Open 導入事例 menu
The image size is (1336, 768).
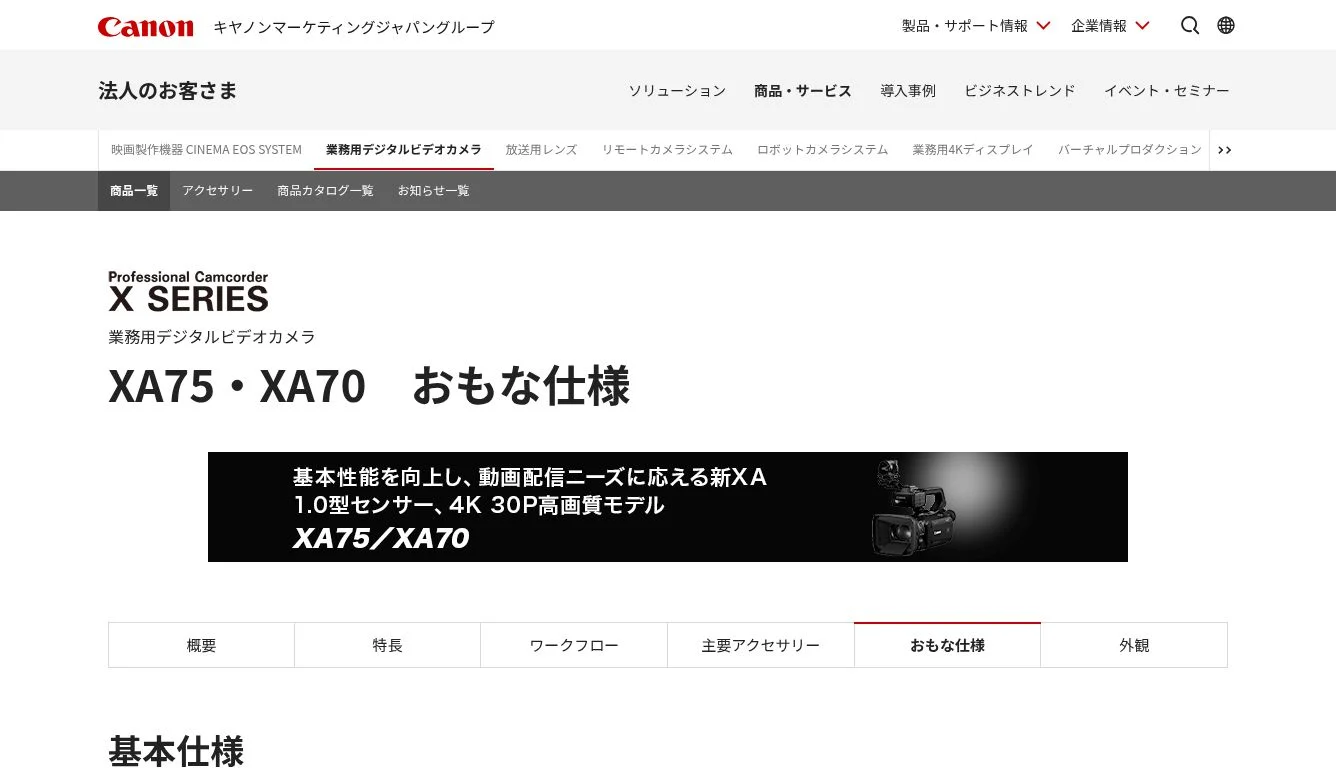point(908,91)
